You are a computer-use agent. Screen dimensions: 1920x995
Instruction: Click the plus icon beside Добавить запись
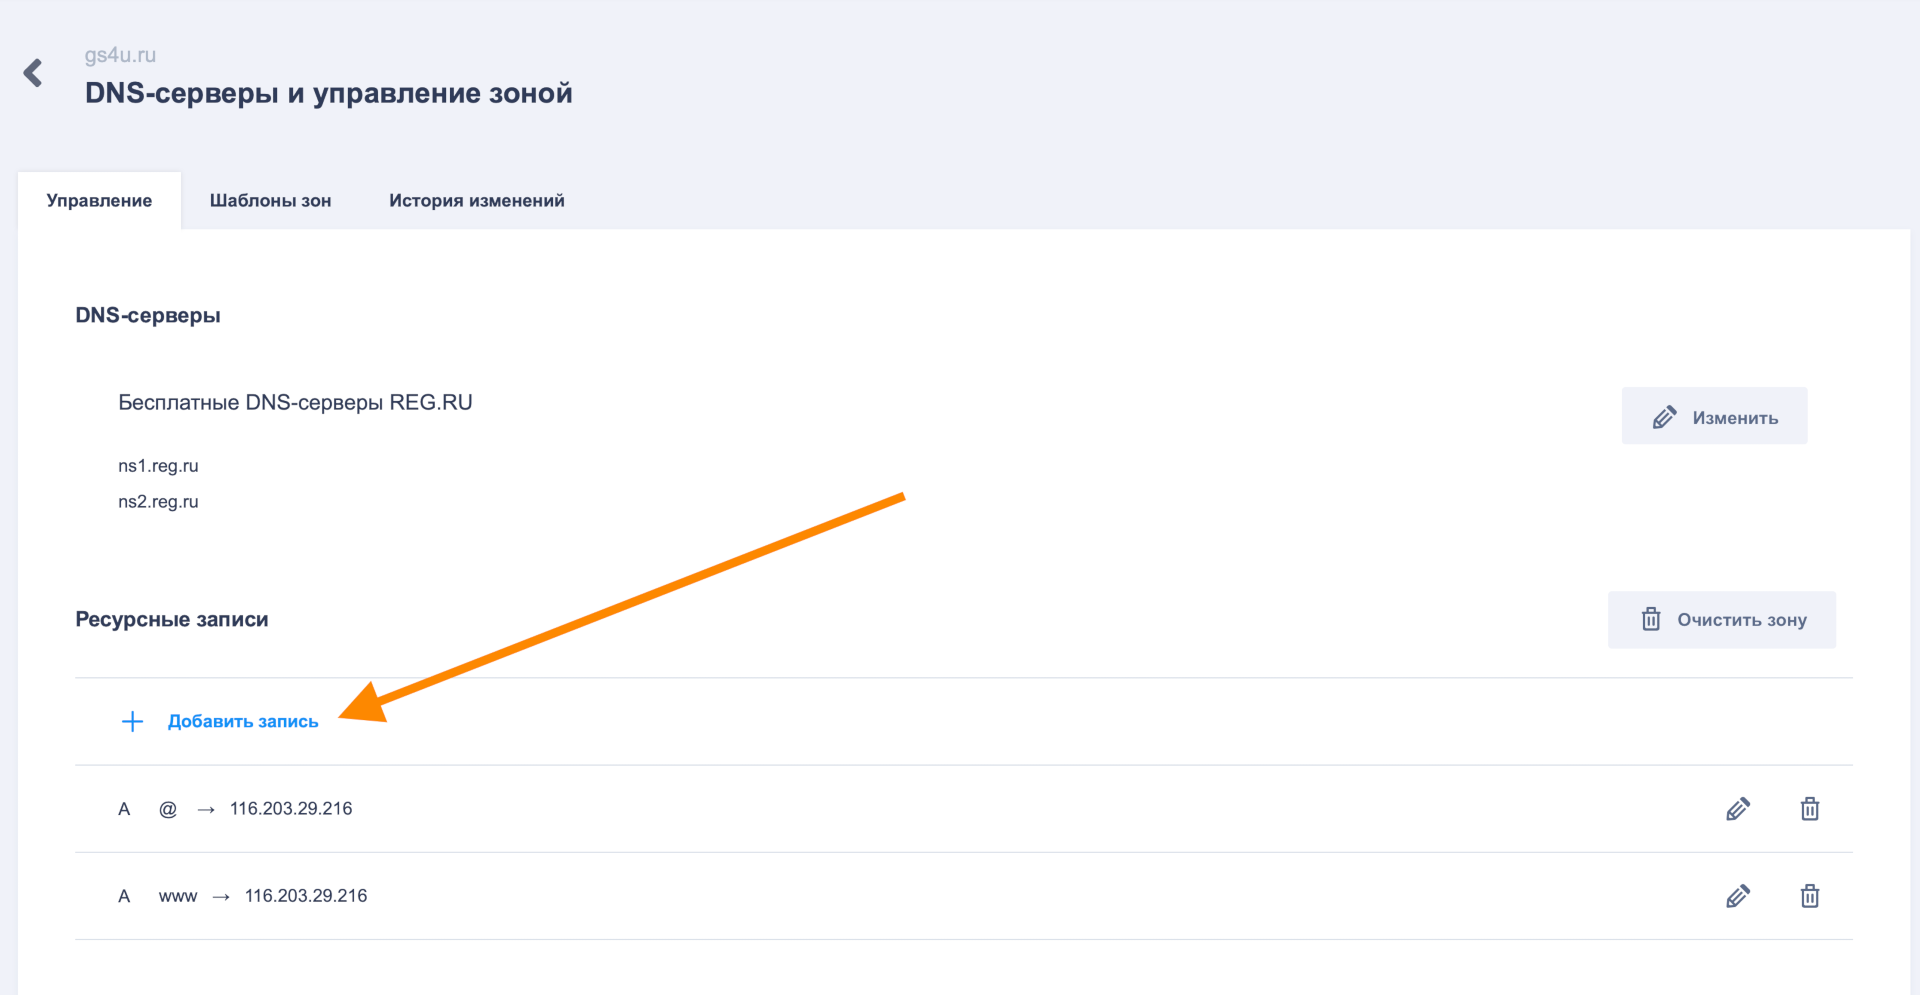pos(132,722)
